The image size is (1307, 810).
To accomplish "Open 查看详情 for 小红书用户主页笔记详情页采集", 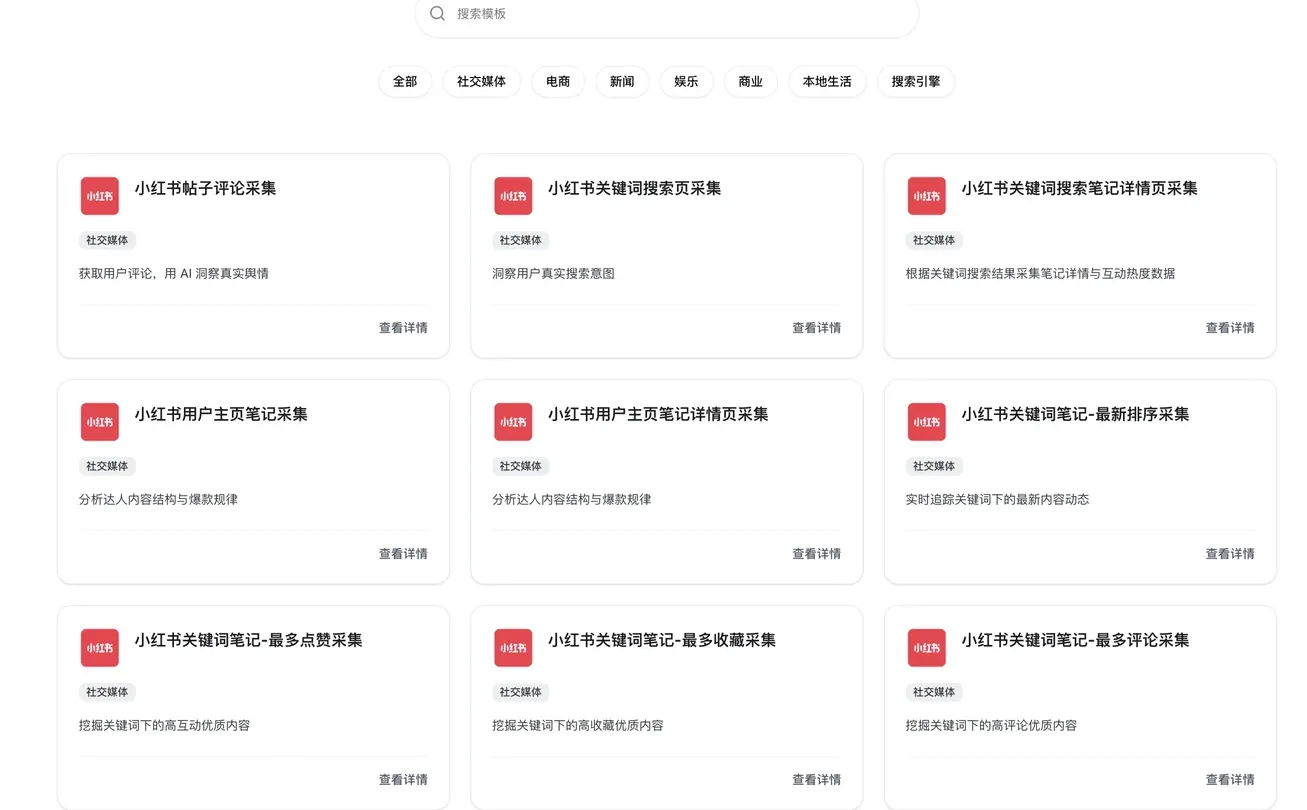I will 816,553.
